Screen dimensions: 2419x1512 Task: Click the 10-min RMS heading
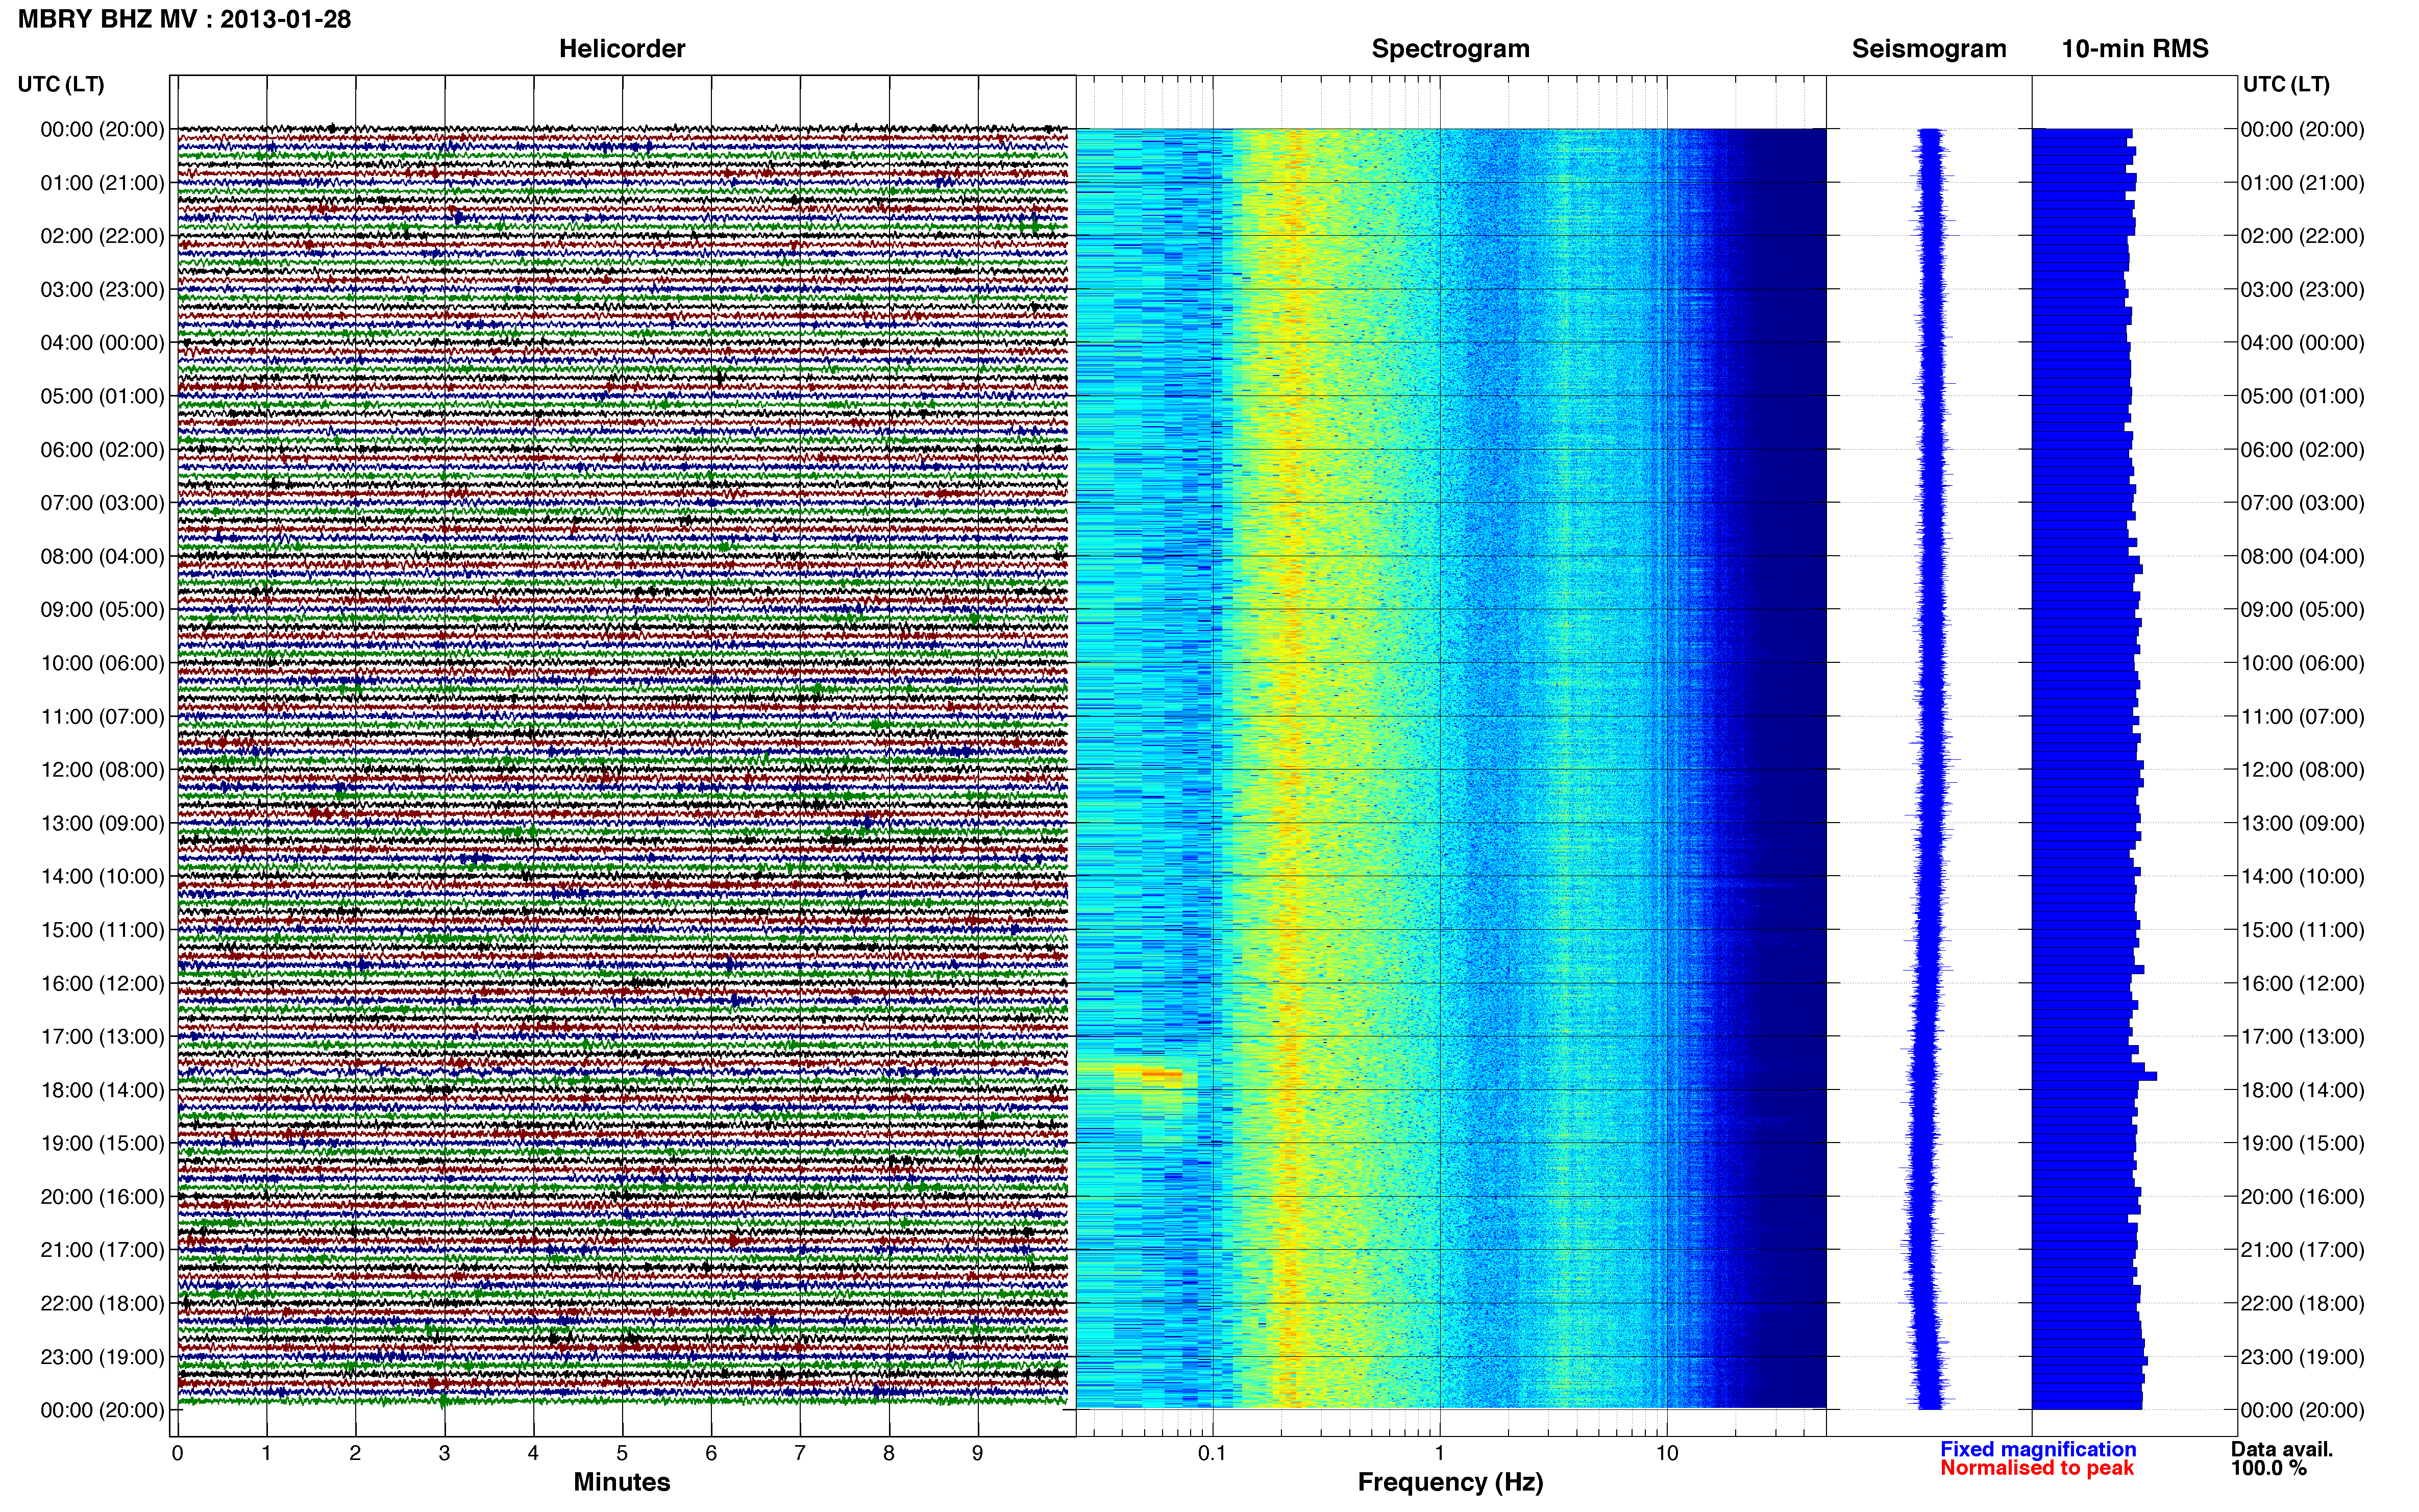point(2134,49)
